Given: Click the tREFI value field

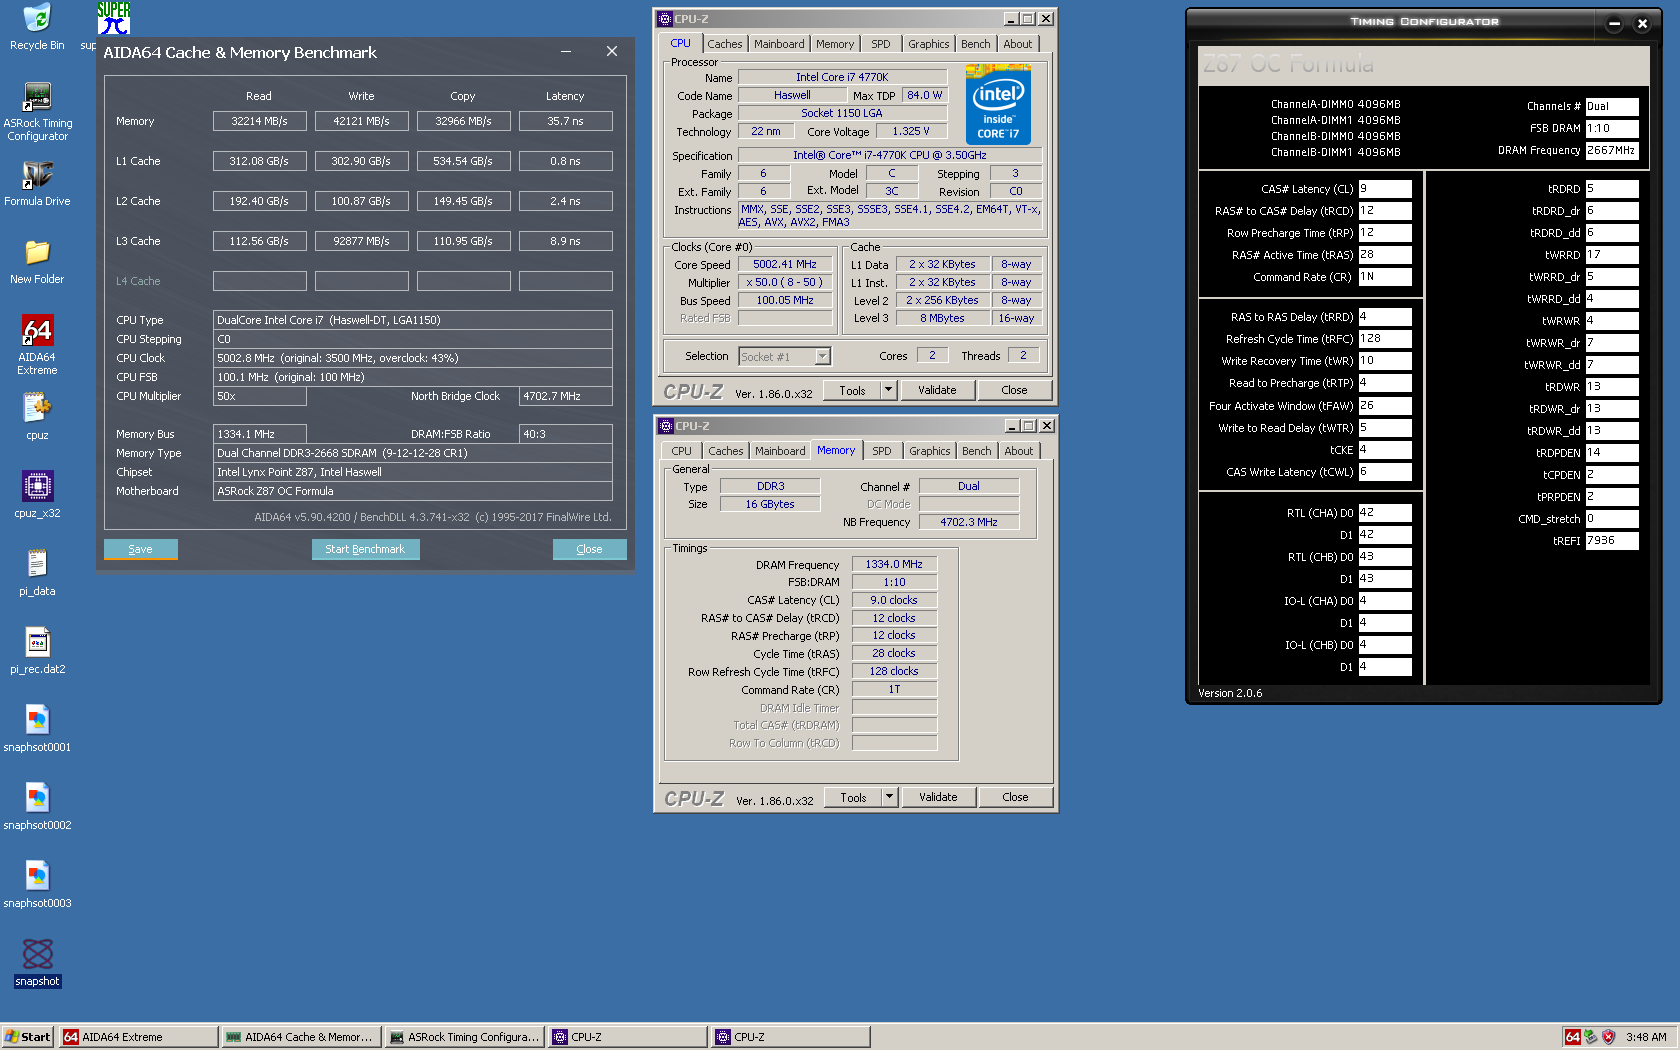Looking at the screenshot, I should [1612, 541].
